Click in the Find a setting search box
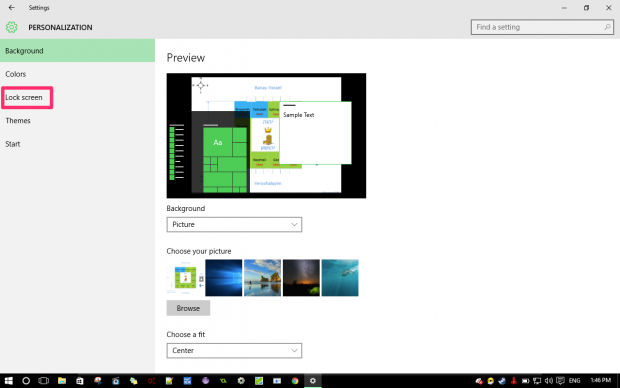 pyautogui.click(x=542, y=27)
